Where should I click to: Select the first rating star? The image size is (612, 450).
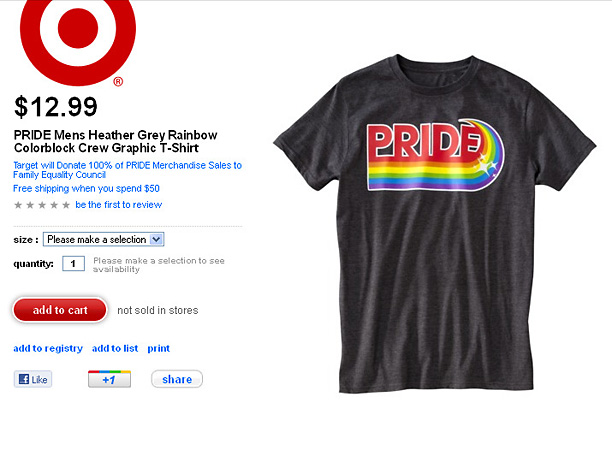[18, 205]
